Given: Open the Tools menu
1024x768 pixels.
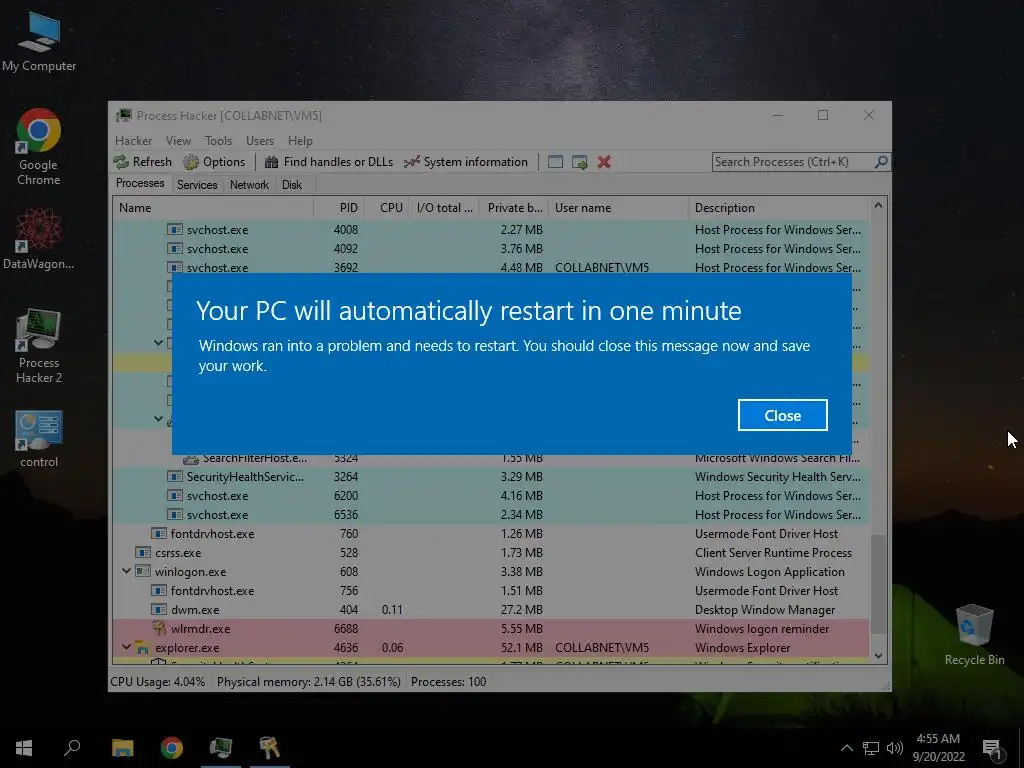Looking at the screenshot, I should pyautogui.click(x=218, y=141).
